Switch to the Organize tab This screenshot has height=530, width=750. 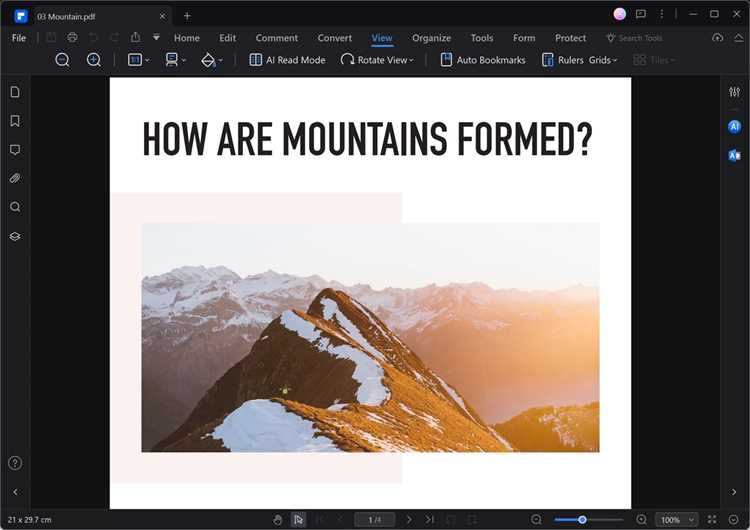pos(431,38)
